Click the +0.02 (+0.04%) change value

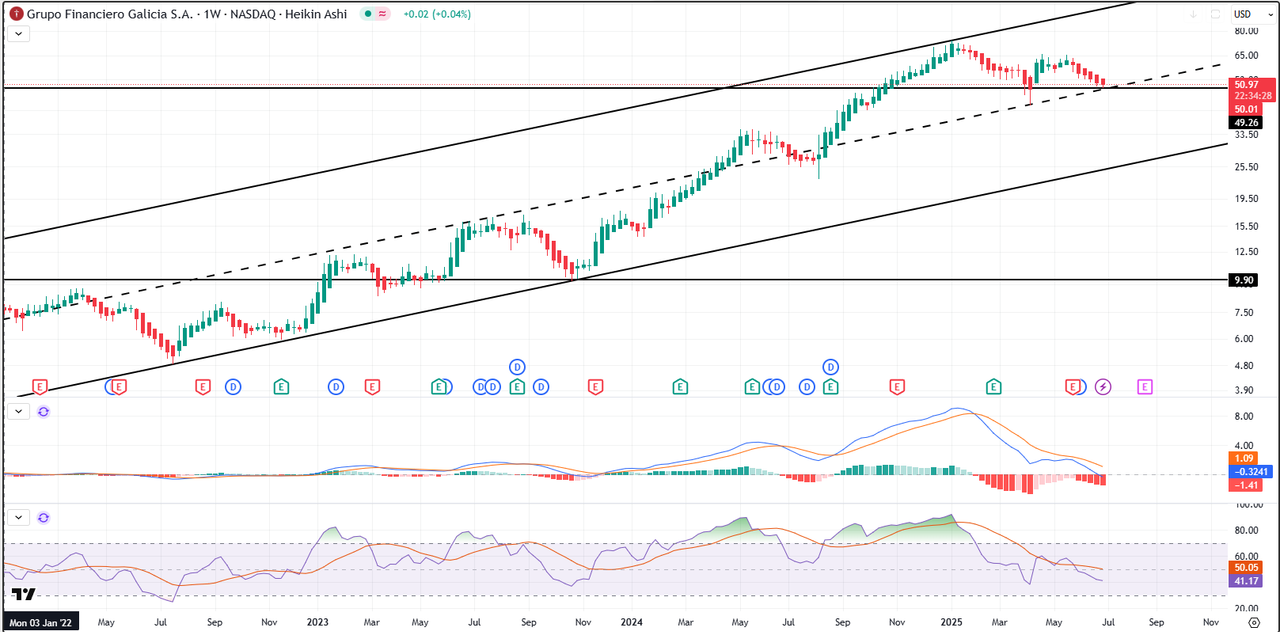(x=436, y=14)
